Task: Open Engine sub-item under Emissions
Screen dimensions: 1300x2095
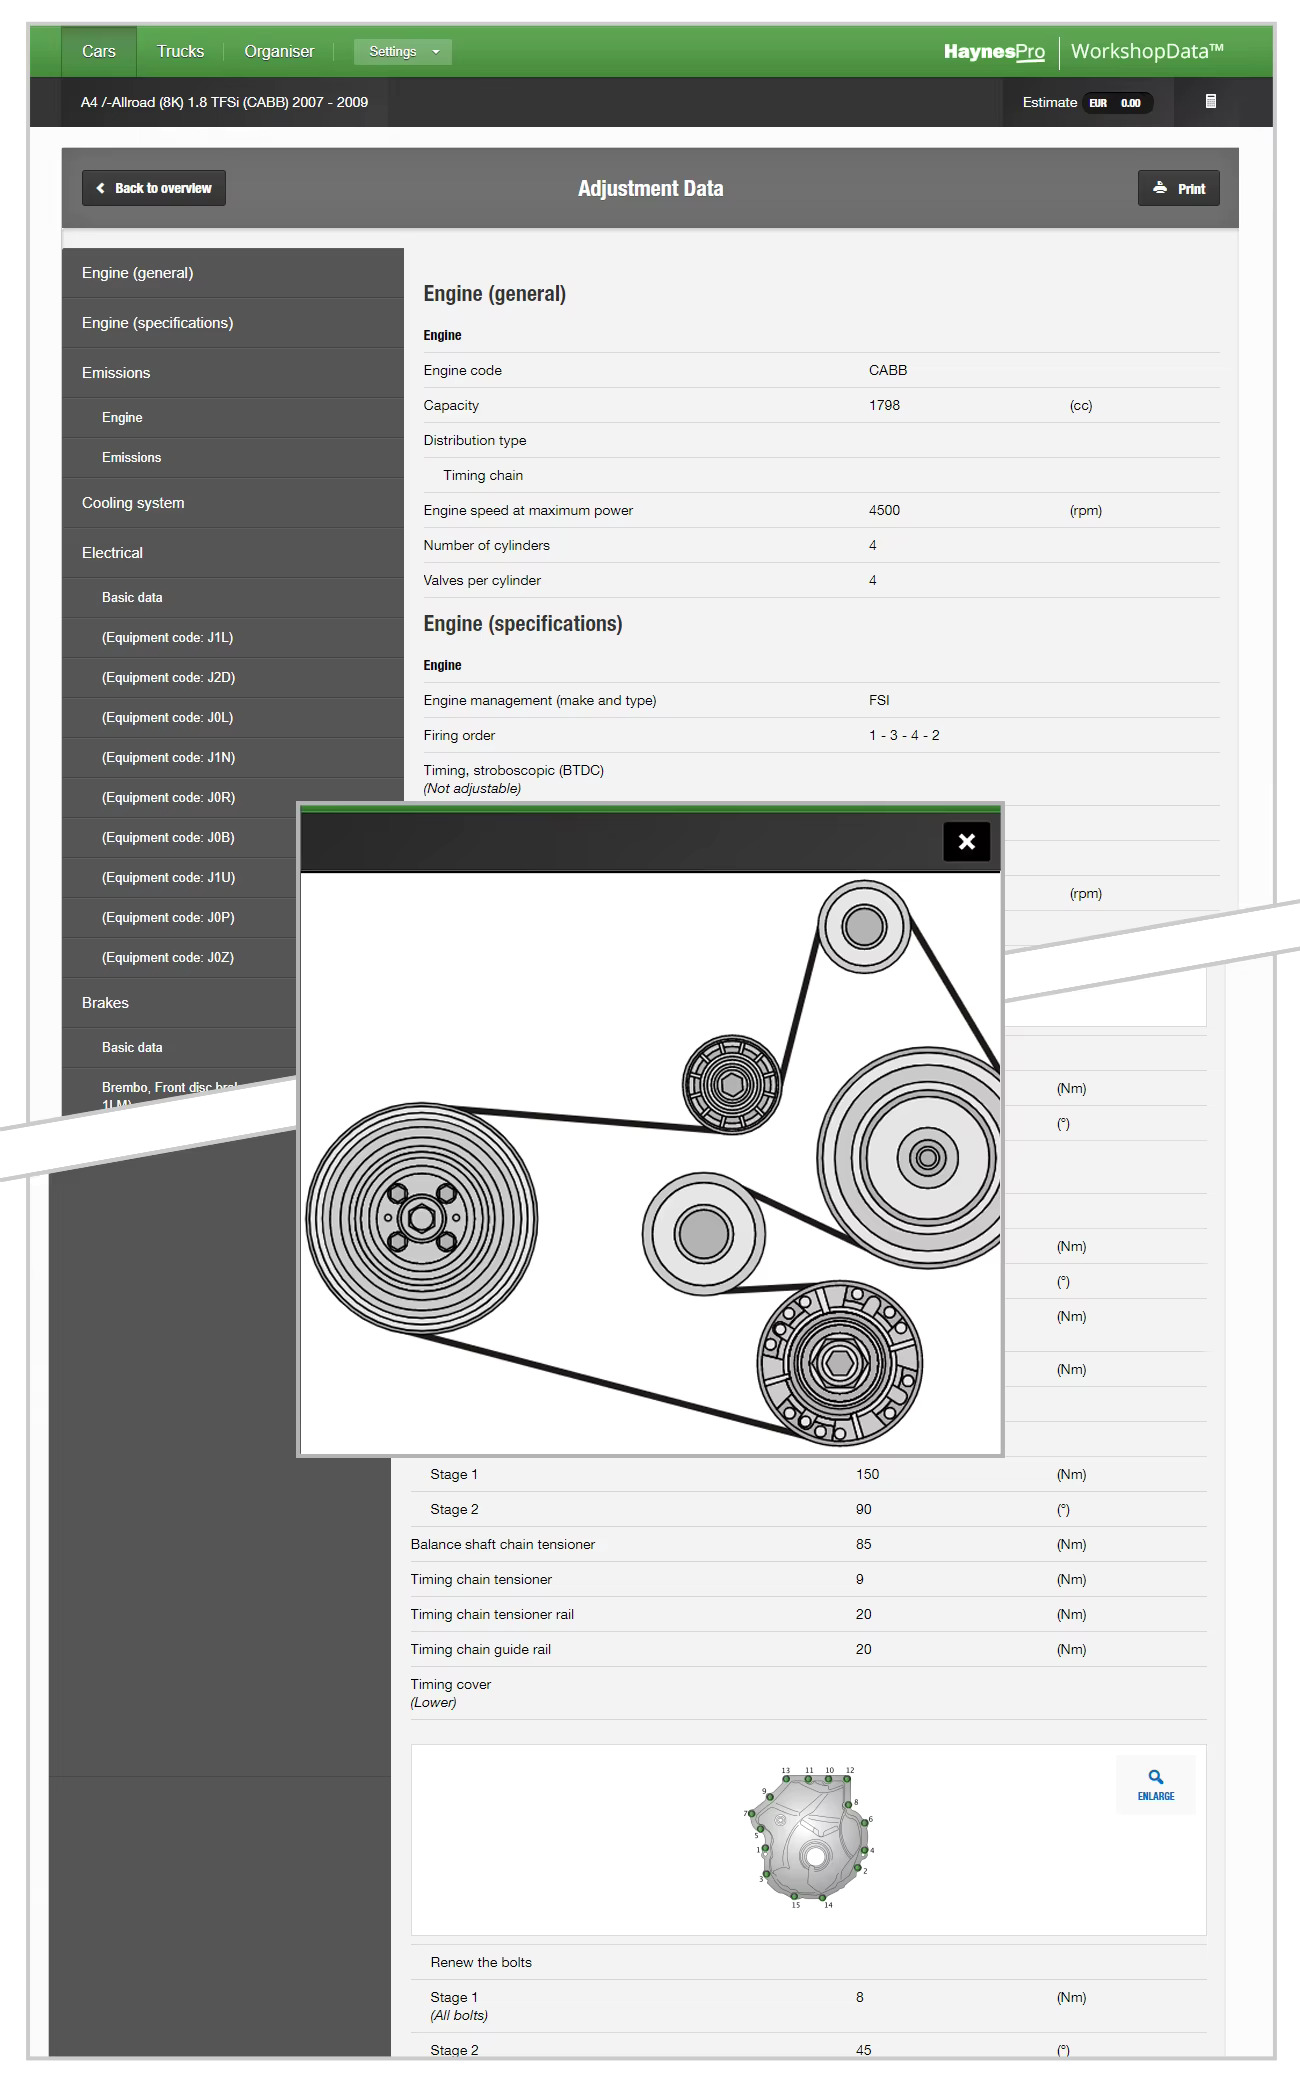Action: (x=233, y=418)
